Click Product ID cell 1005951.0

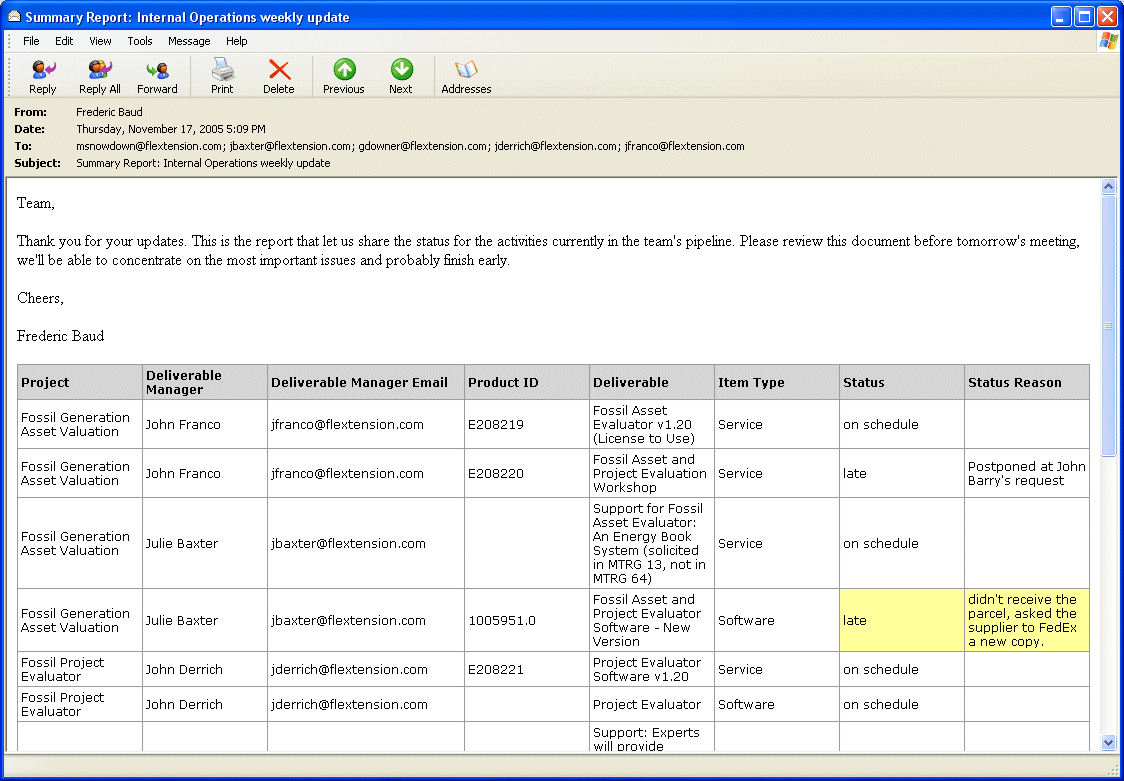pos(527,621)
